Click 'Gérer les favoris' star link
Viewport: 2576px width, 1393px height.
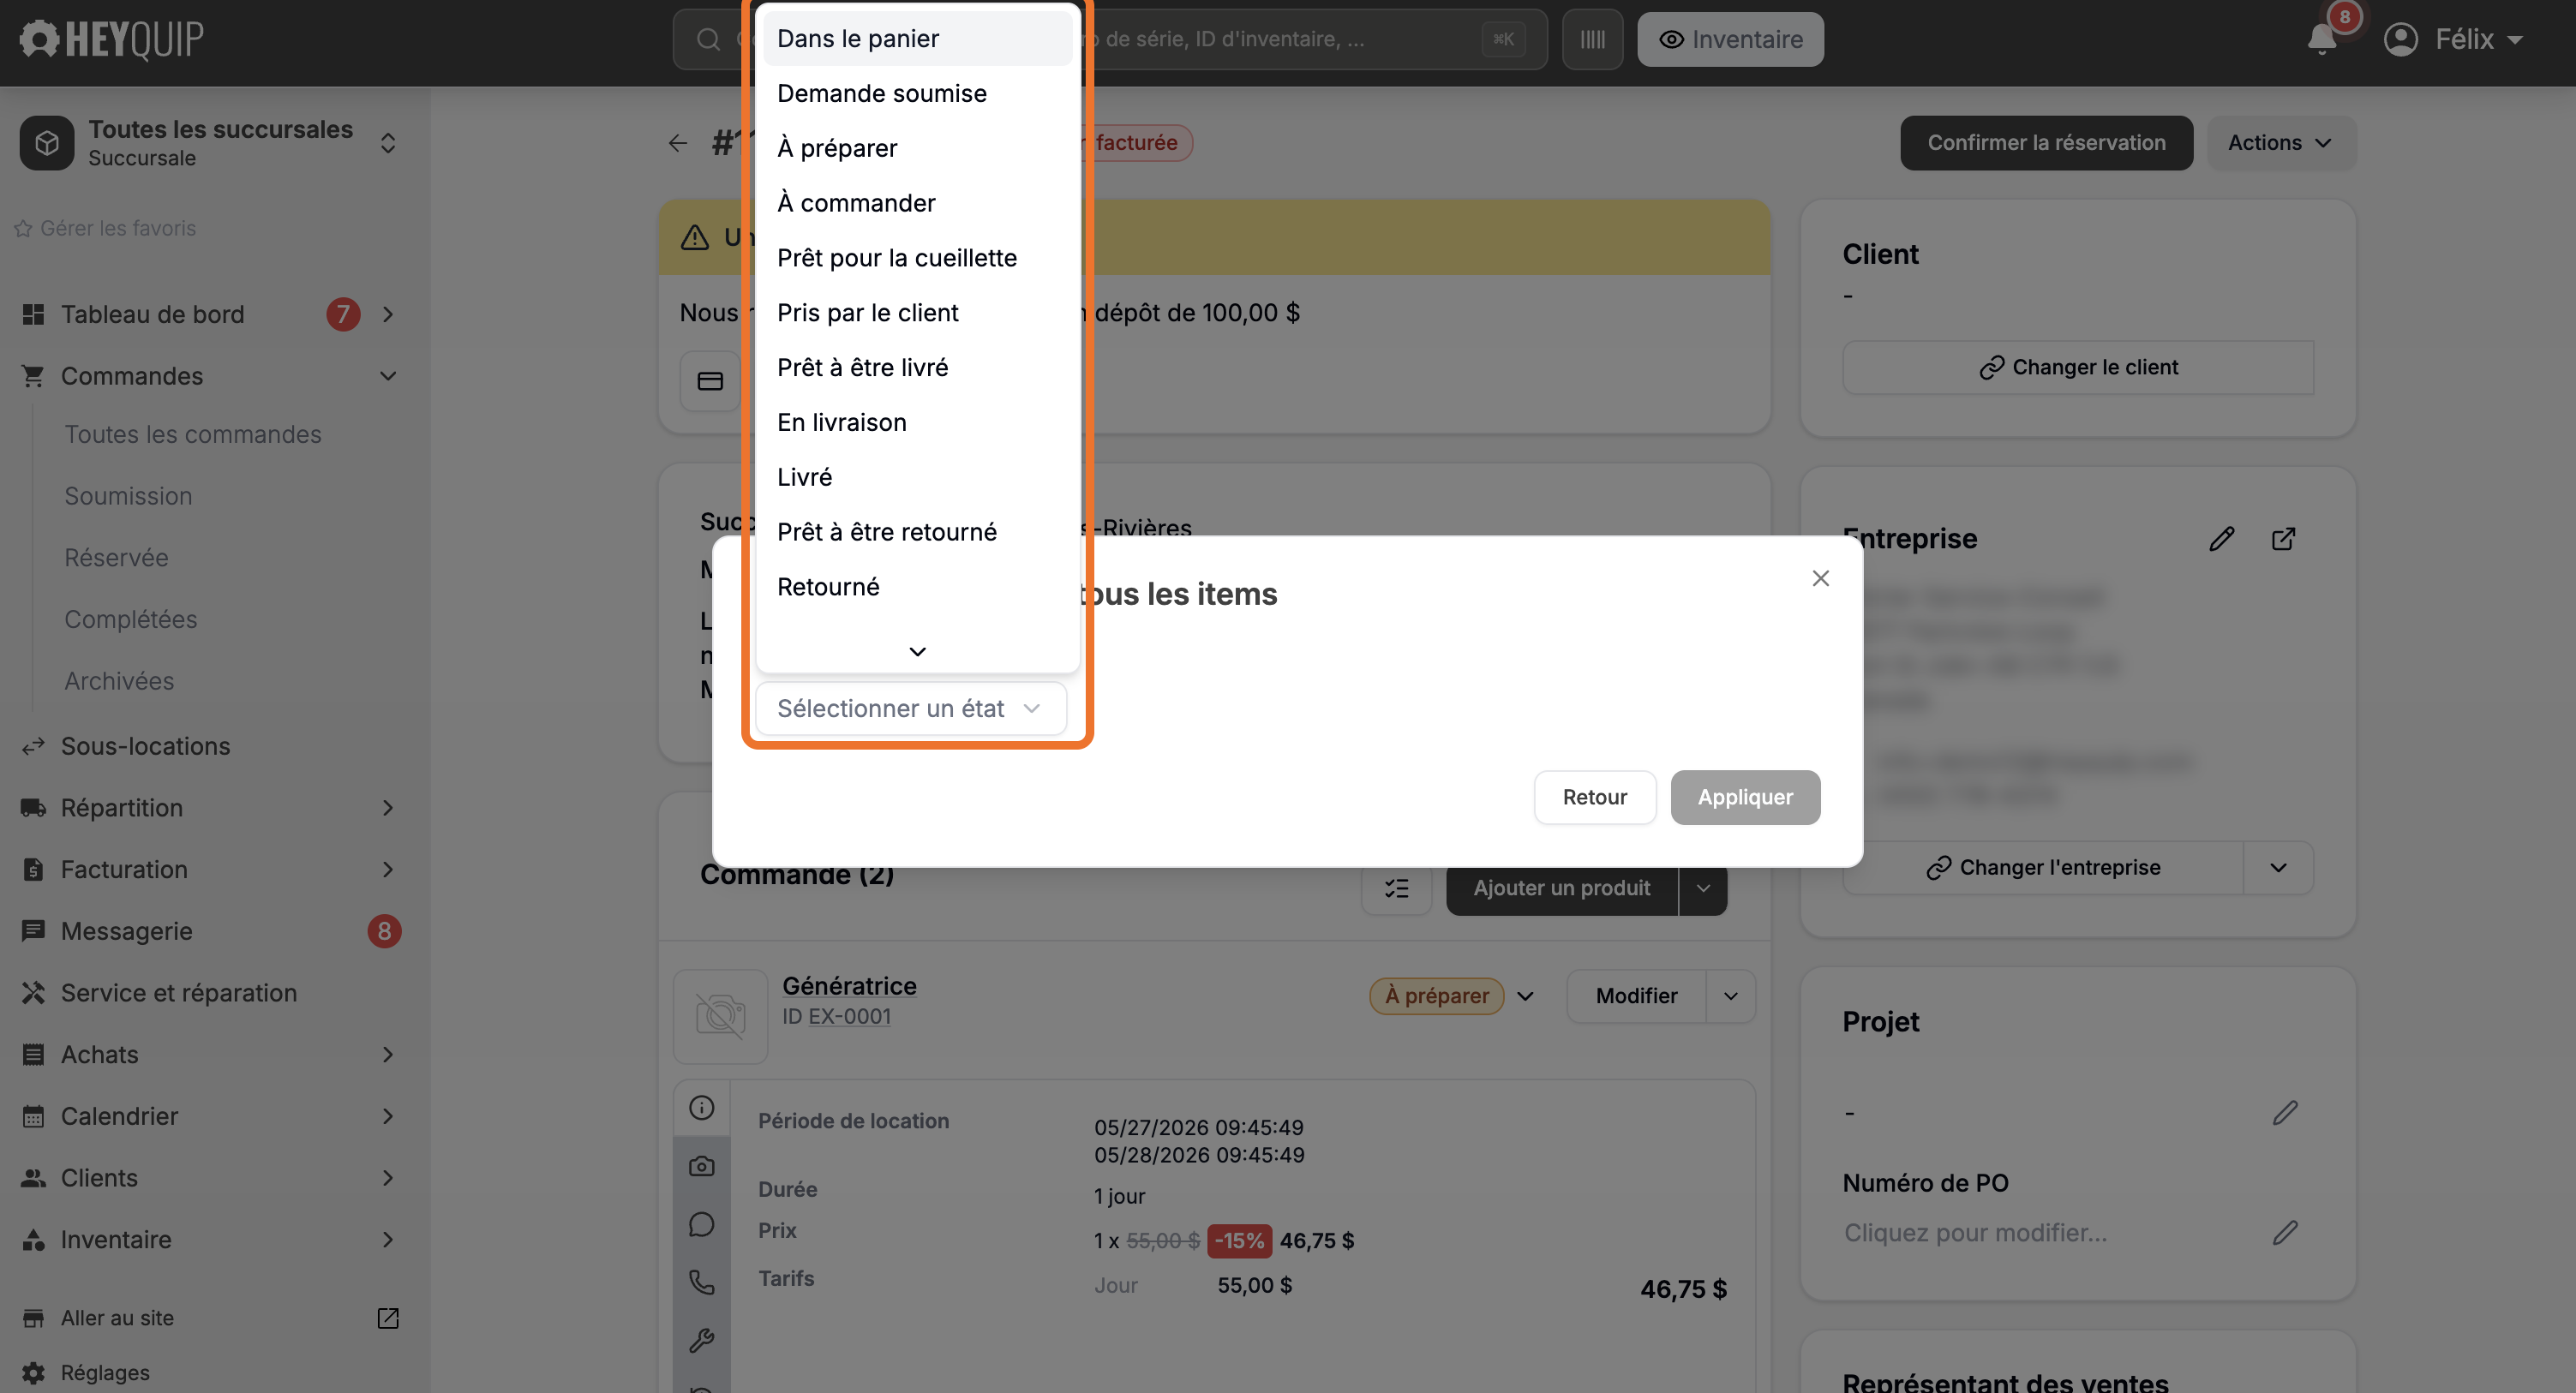(x=106, y=228)
